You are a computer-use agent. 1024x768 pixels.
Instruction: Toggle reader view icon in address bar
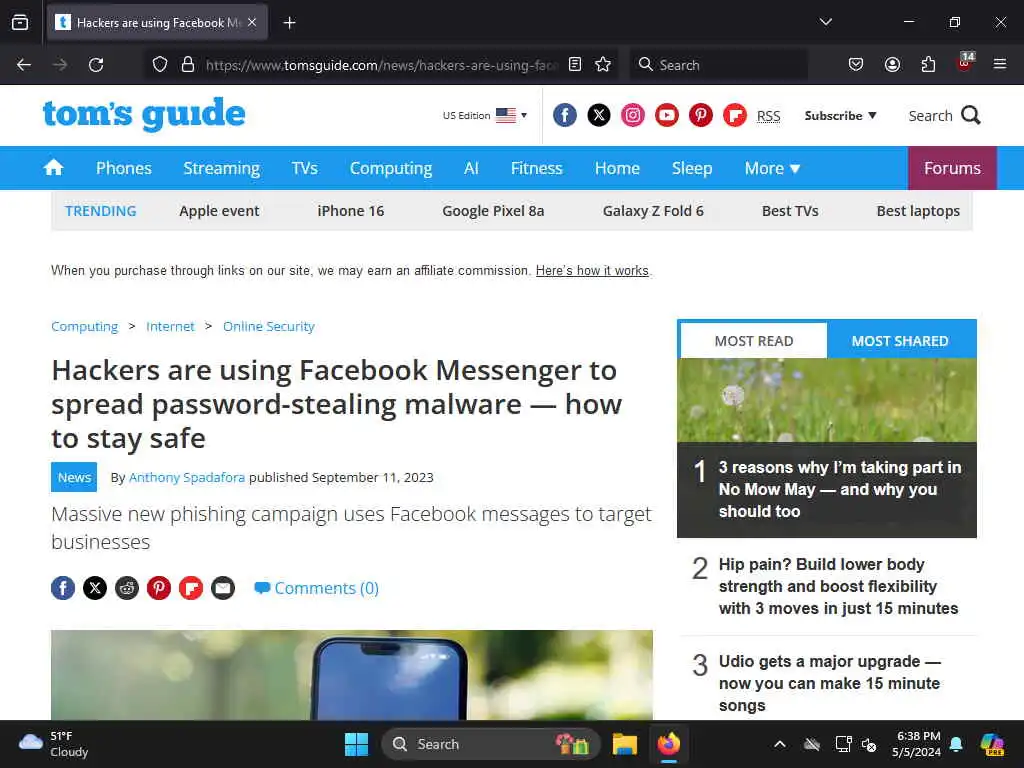click(x=575, y=64)
